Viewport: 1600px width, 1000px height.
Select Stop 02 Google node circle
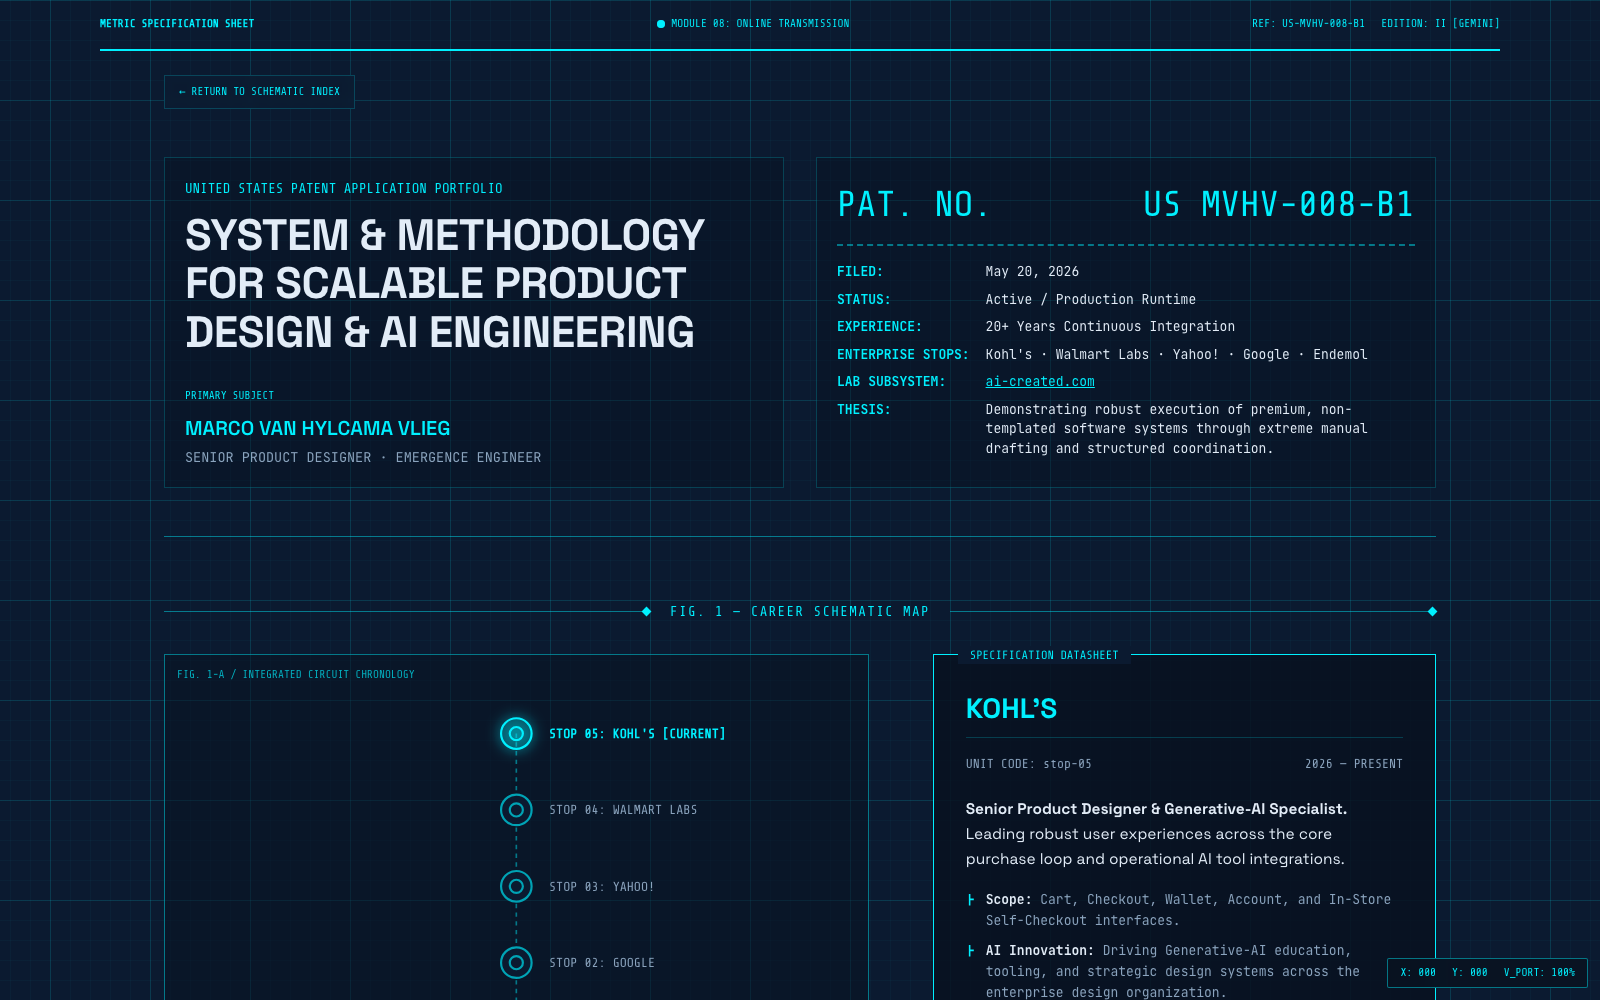(x=516, y=963)
